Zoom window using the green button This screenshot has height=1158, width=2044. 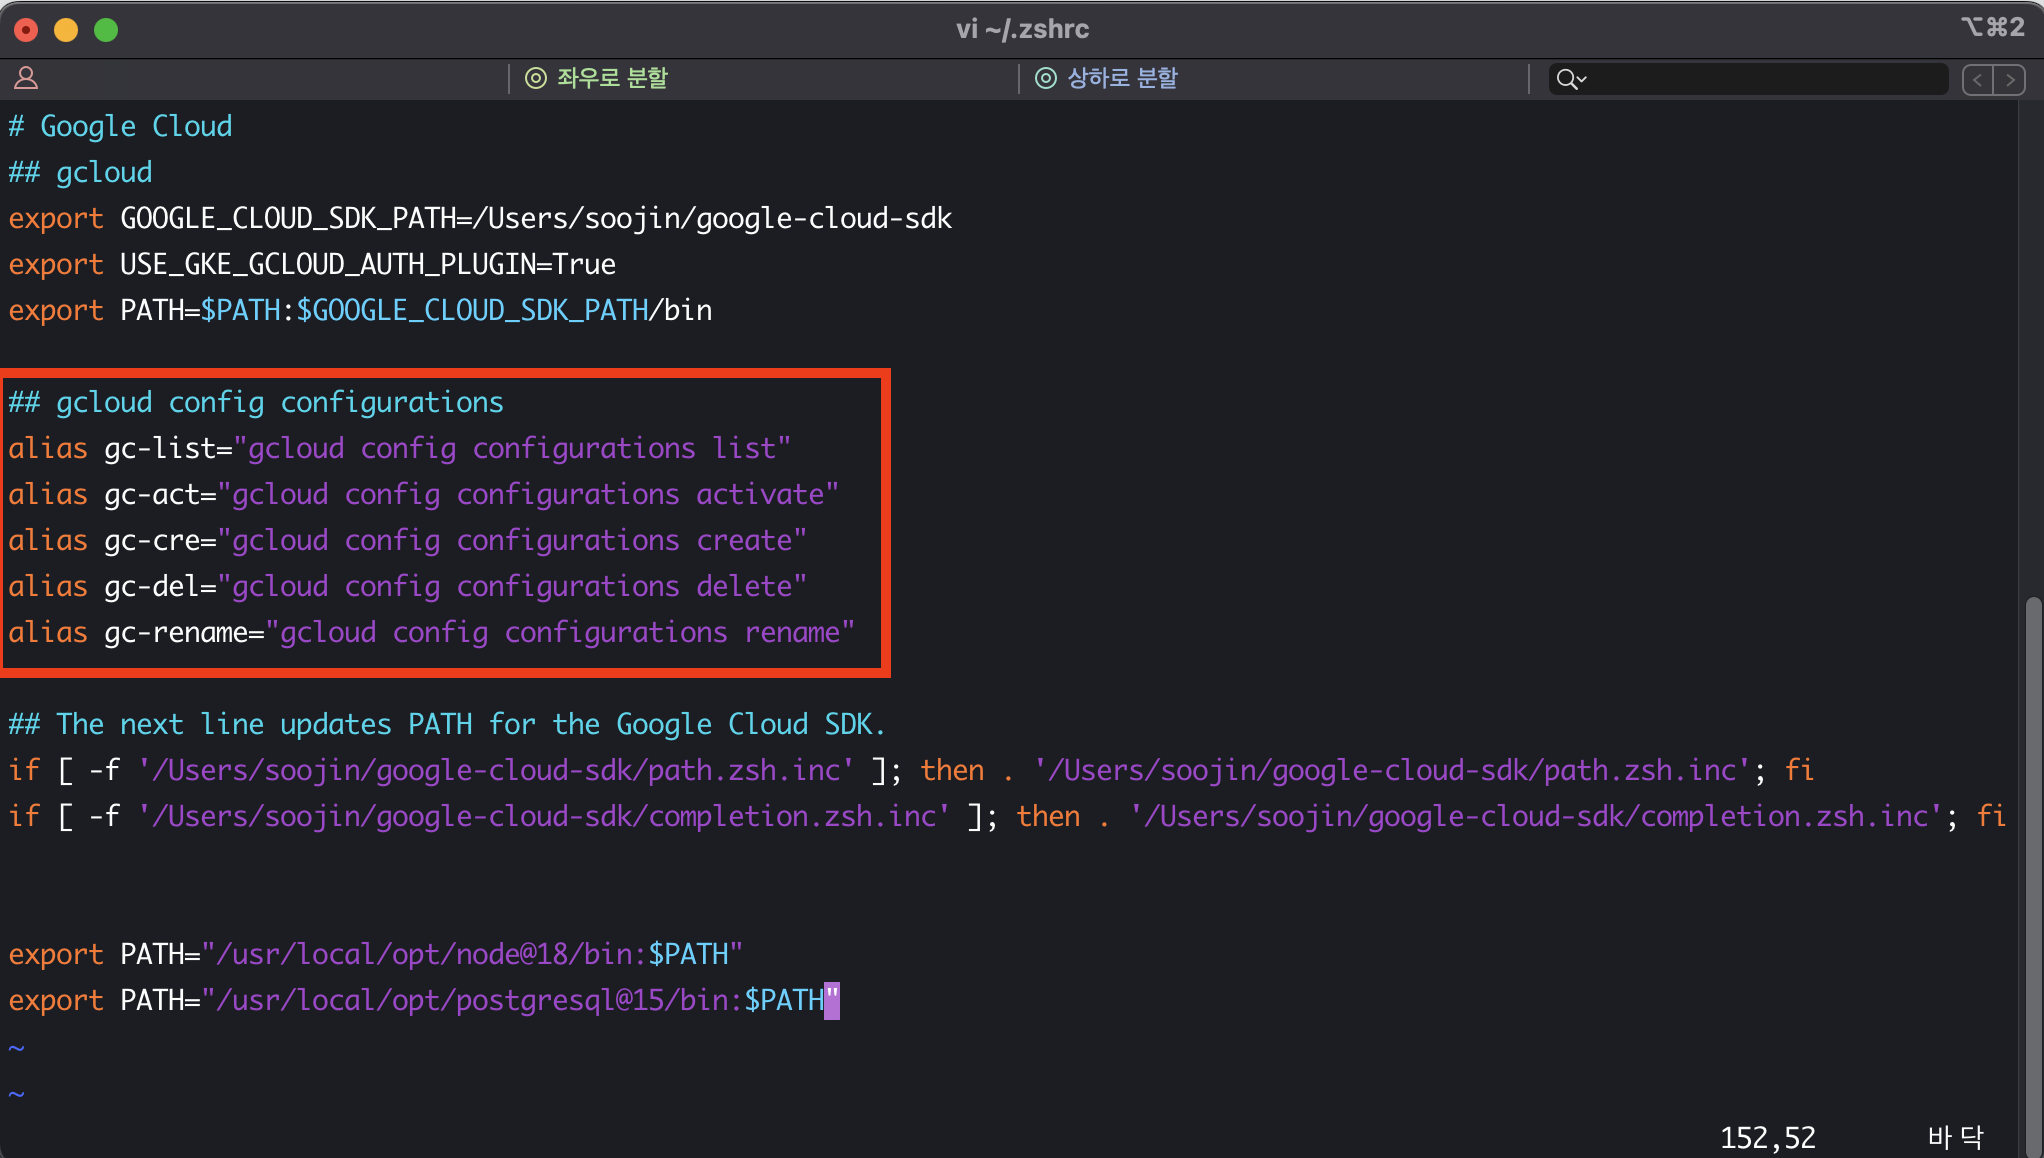(x=106, y=30)
